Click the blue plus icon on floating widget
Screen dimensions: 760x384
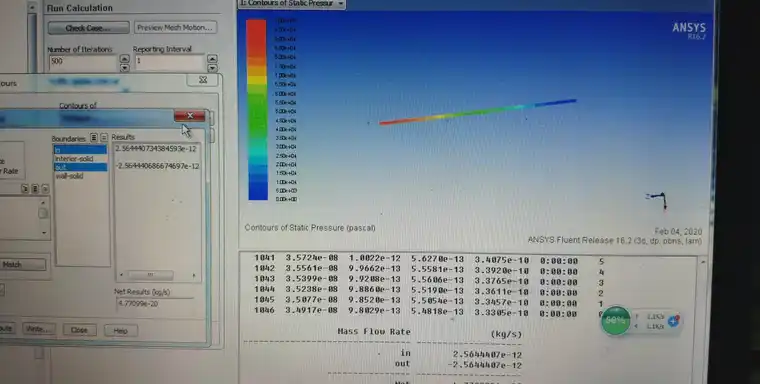pyautogui.click(x=674, y=320)
